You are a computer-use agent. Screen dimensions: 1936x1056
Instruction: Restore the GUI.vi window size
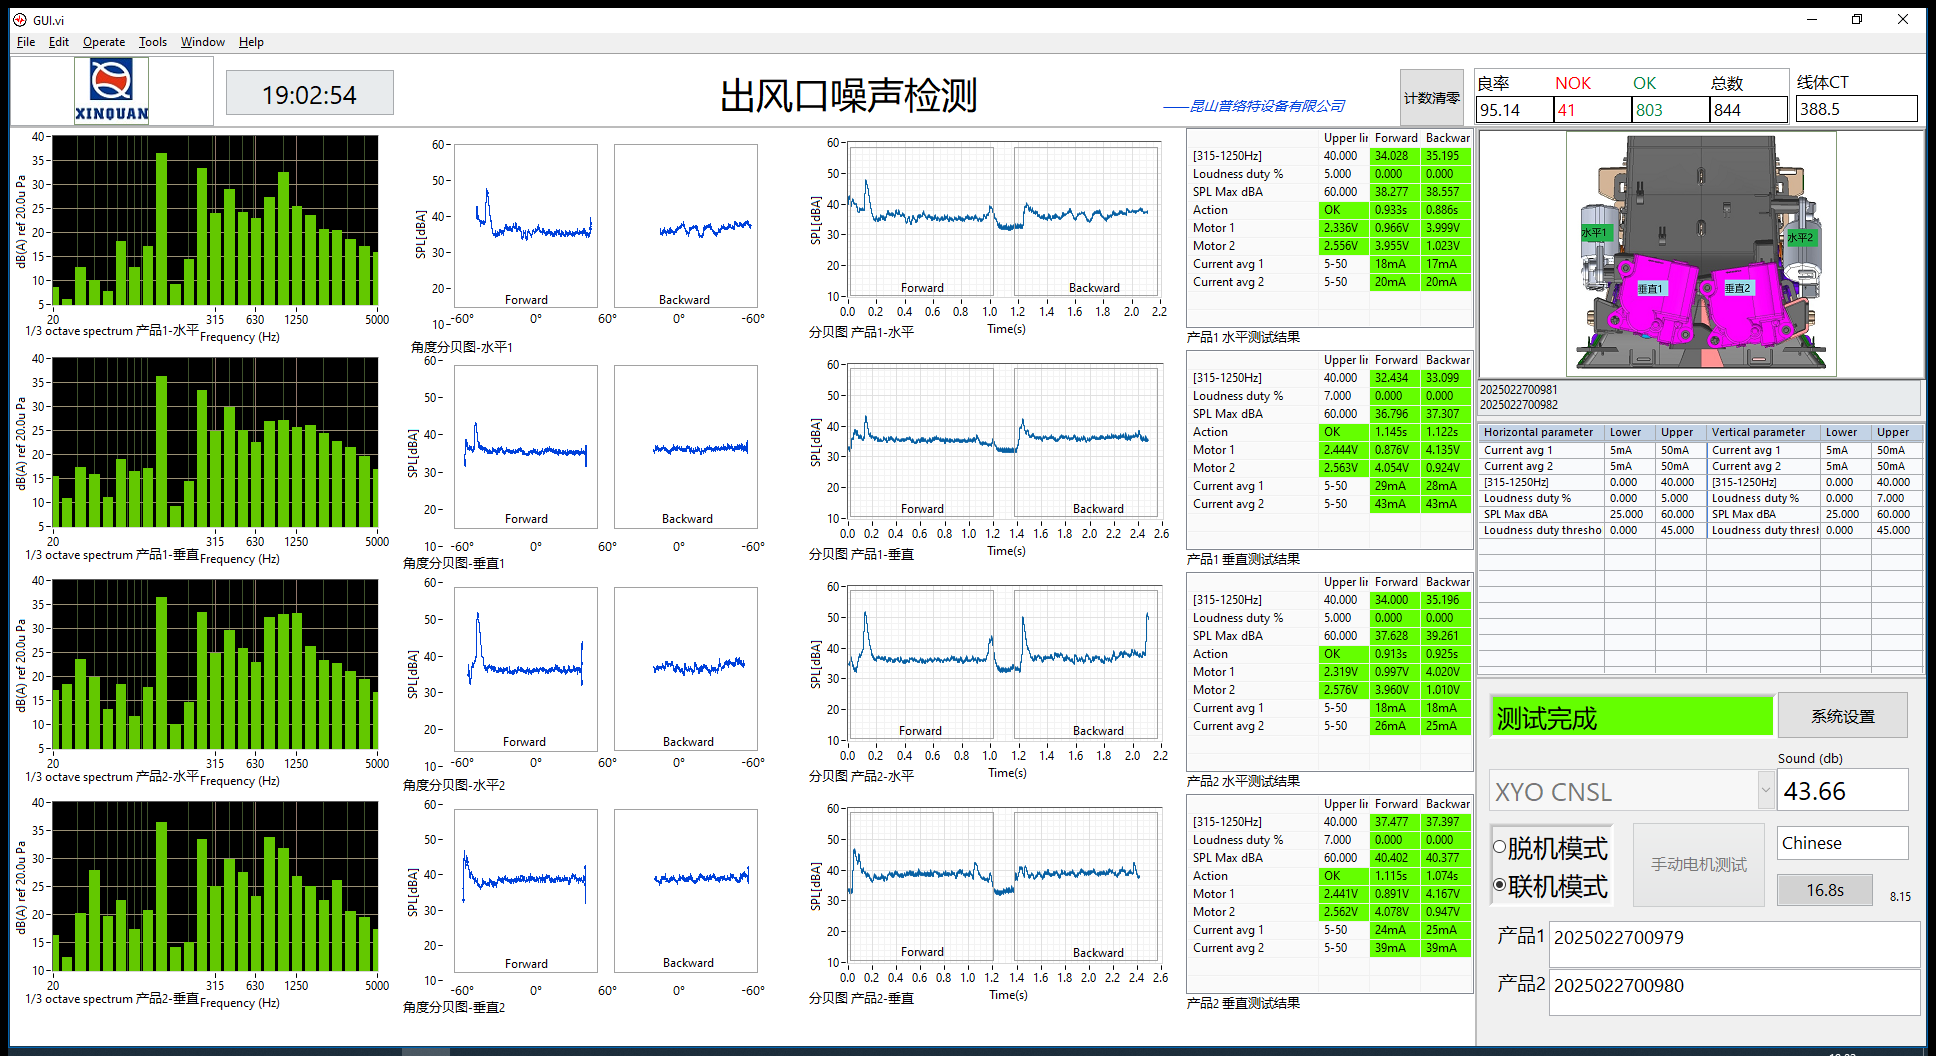1857,20
